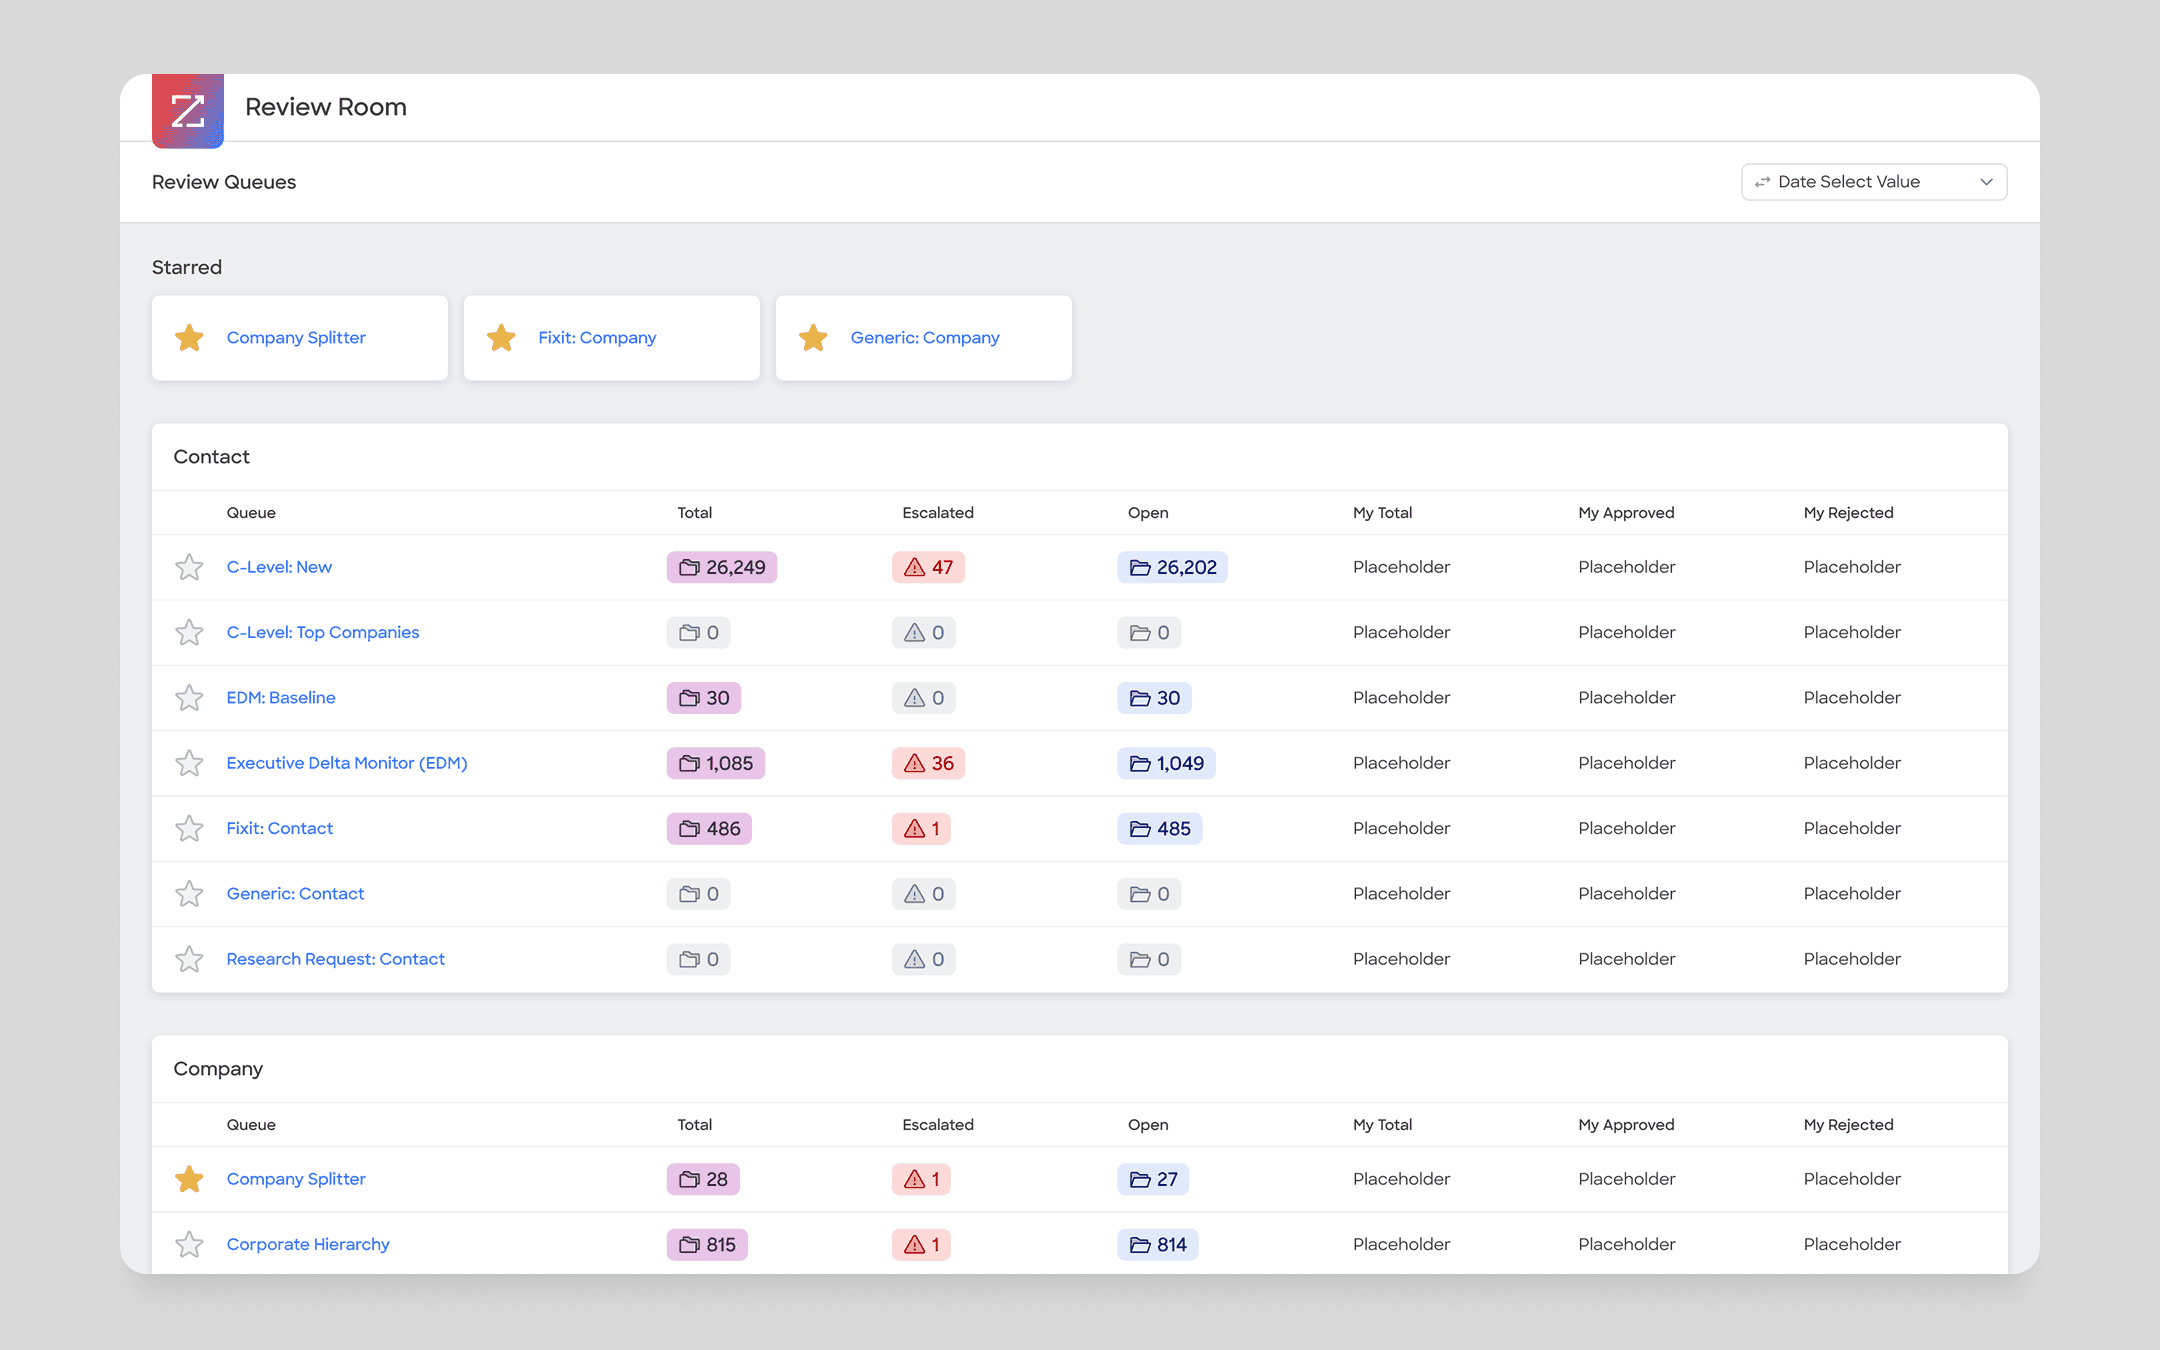Click My Rejected Placeholder in Fixit: Contact row

(1852, 828)
